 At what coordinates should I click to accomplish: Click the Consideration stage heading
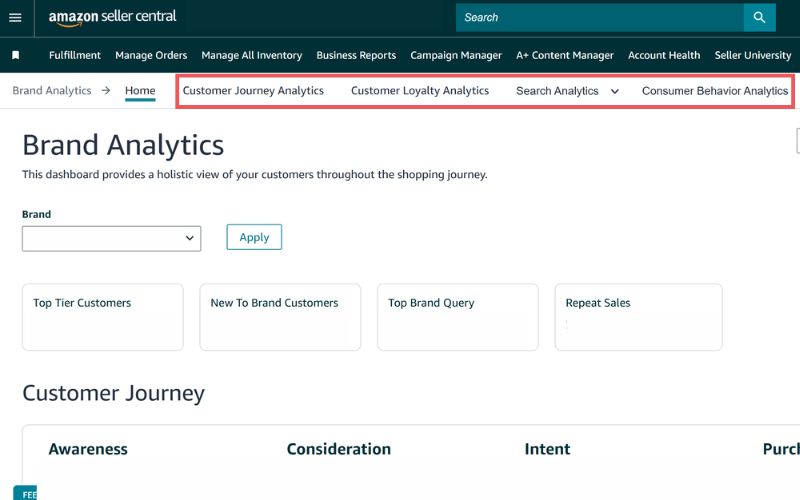tap(339, 449)
